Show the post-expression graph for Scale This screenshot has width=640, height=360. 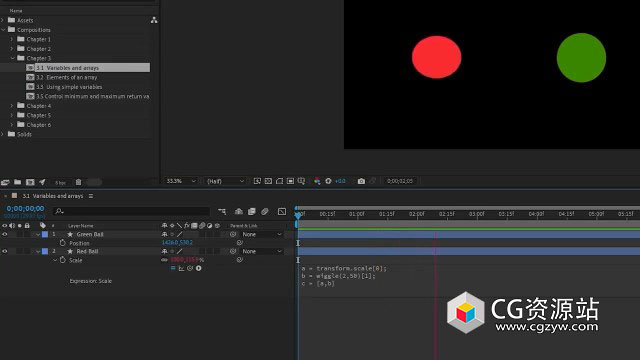coord(181,268)
